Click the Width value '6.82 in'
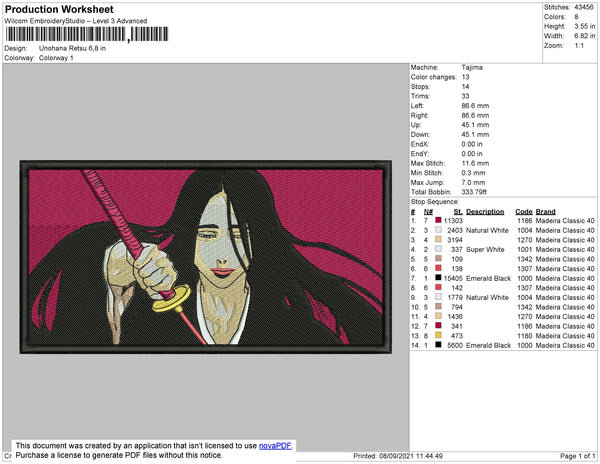 click(x=584, y=36)
